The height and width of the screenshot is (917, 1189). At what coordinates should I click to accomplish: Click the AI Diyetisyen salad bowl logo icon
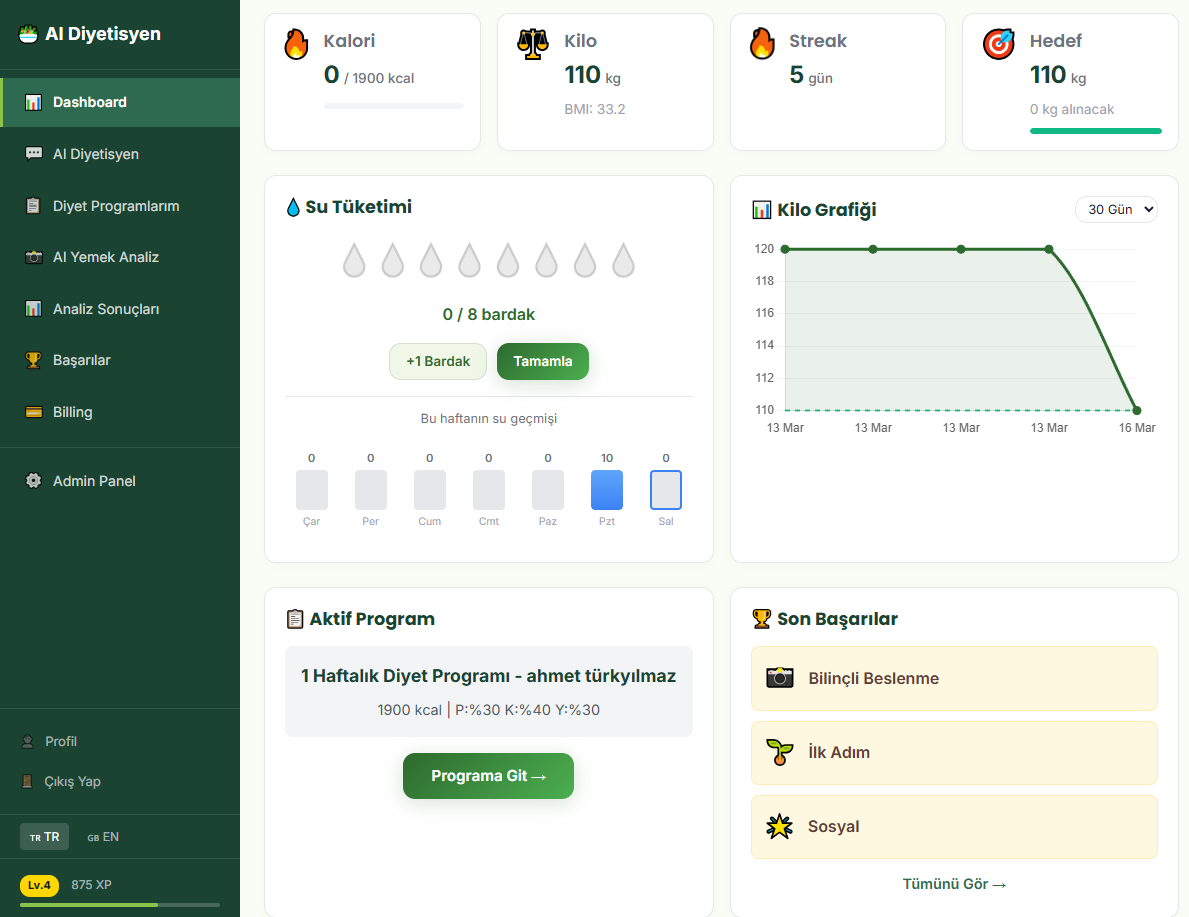[28, 34]
